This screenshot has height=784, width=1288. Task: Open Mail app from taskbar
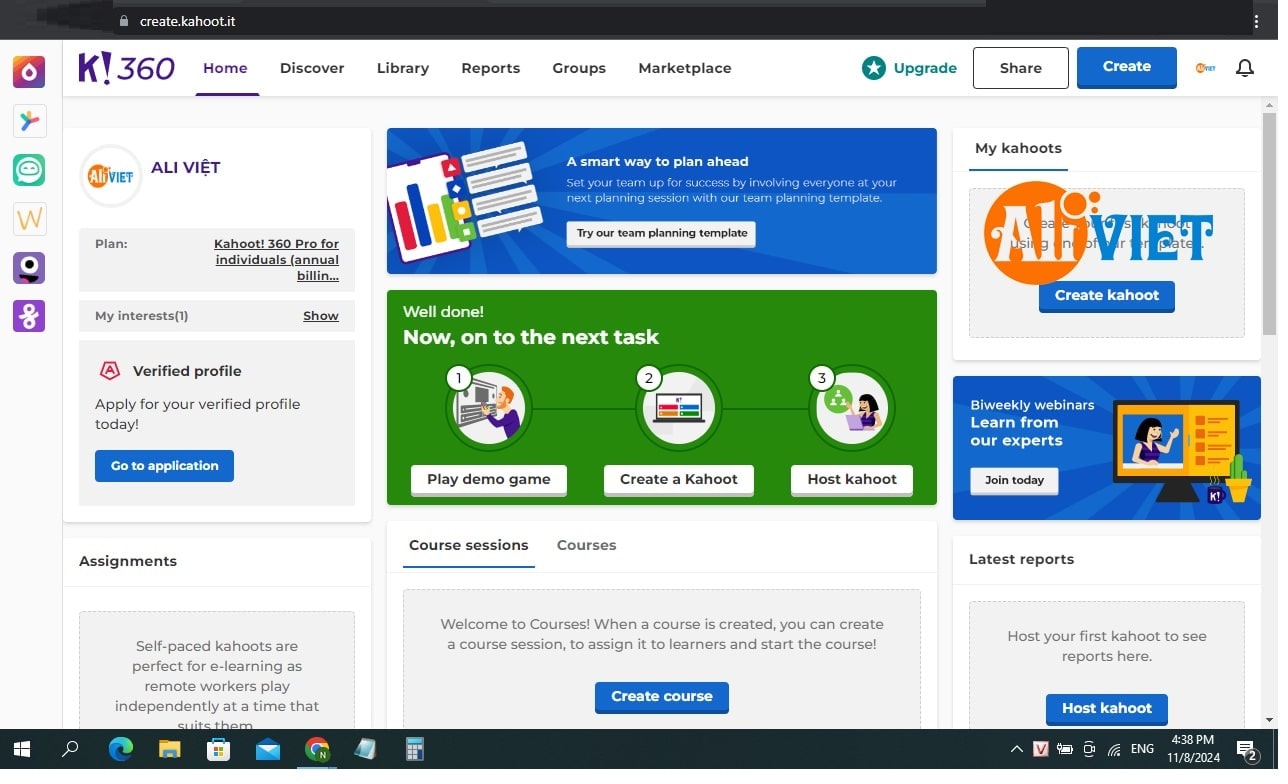pyautogui.click(x=267, y=749)
